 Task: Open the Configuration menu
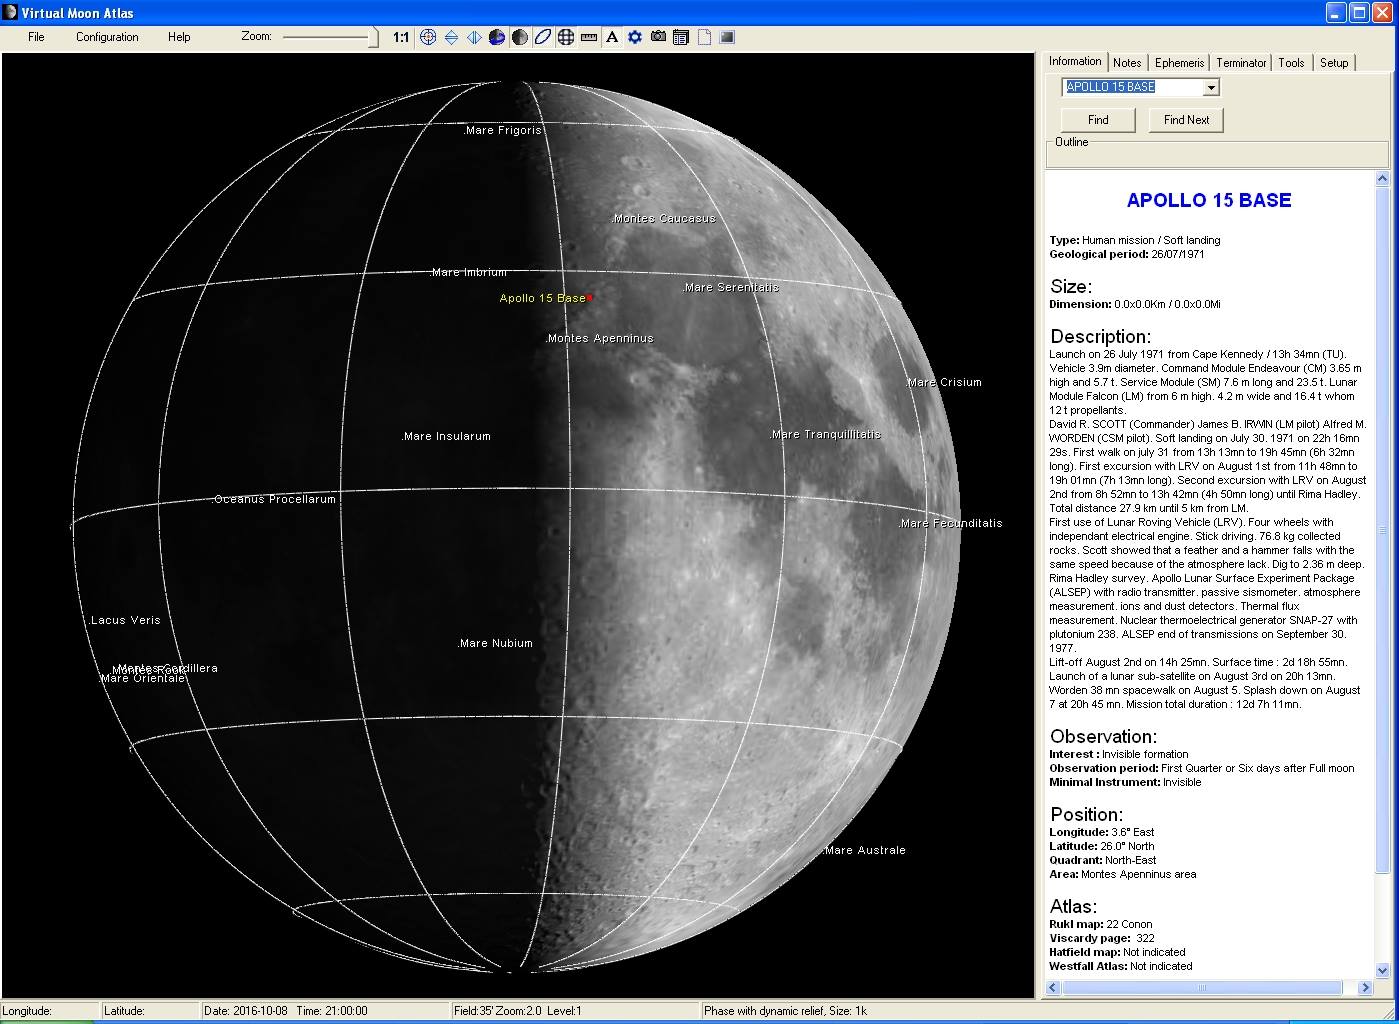(x=107, y=37)
